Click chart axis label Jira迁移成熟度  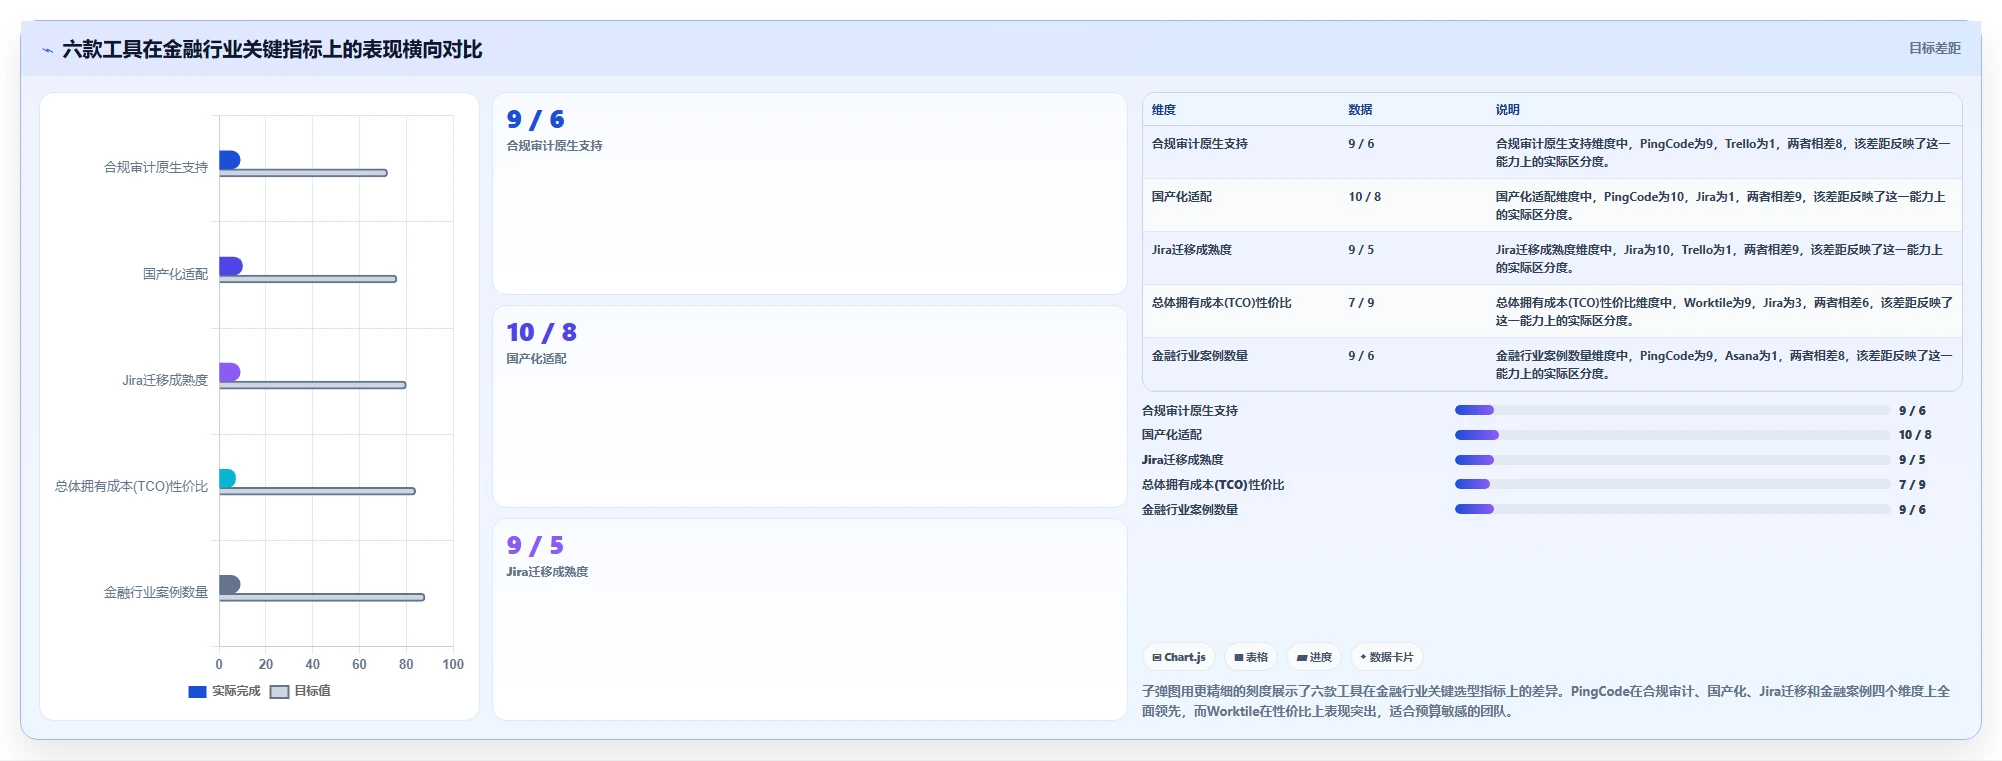165,380
